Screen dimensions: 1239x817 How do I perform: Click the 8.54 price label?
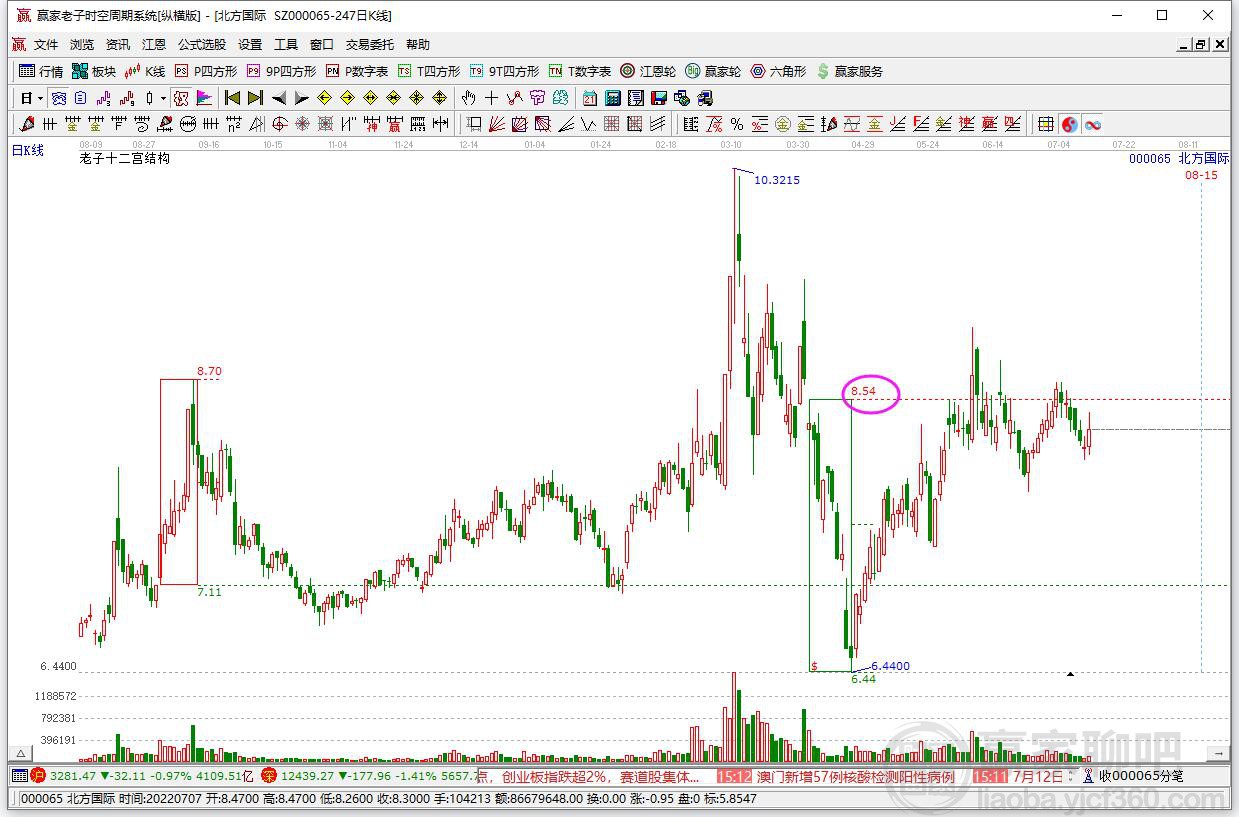[863, 391]
